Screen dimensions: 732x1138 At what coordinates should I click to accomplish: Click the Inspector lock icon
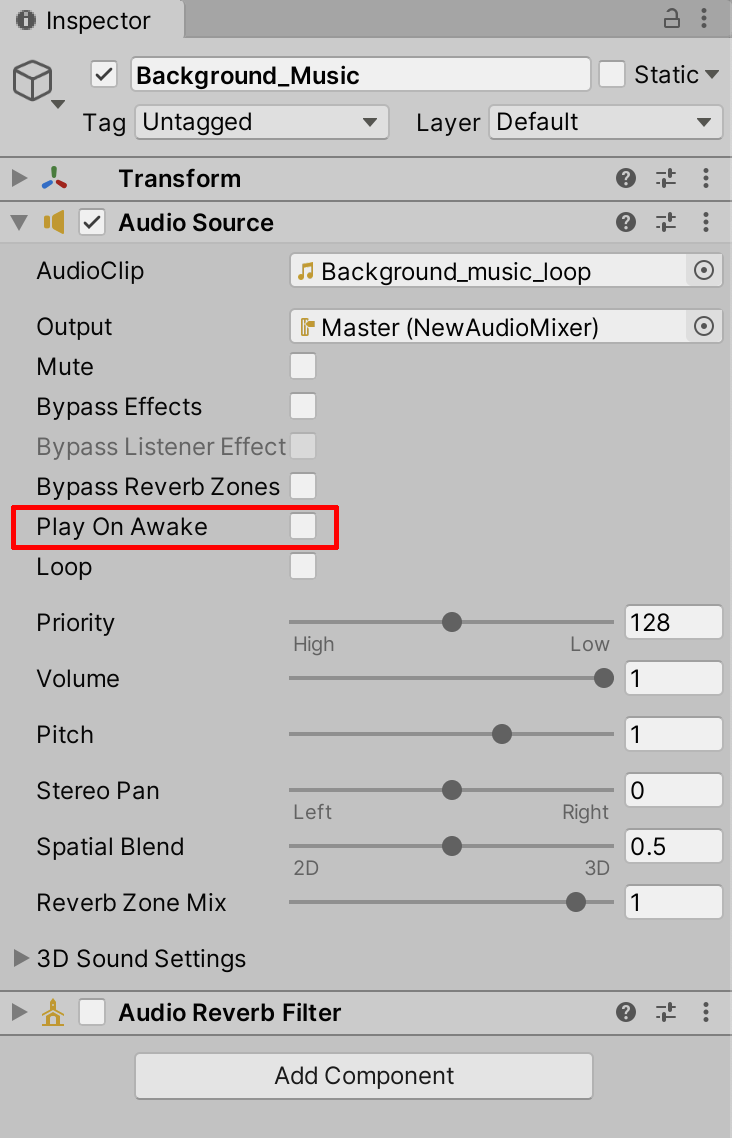(x=672, y=19)
